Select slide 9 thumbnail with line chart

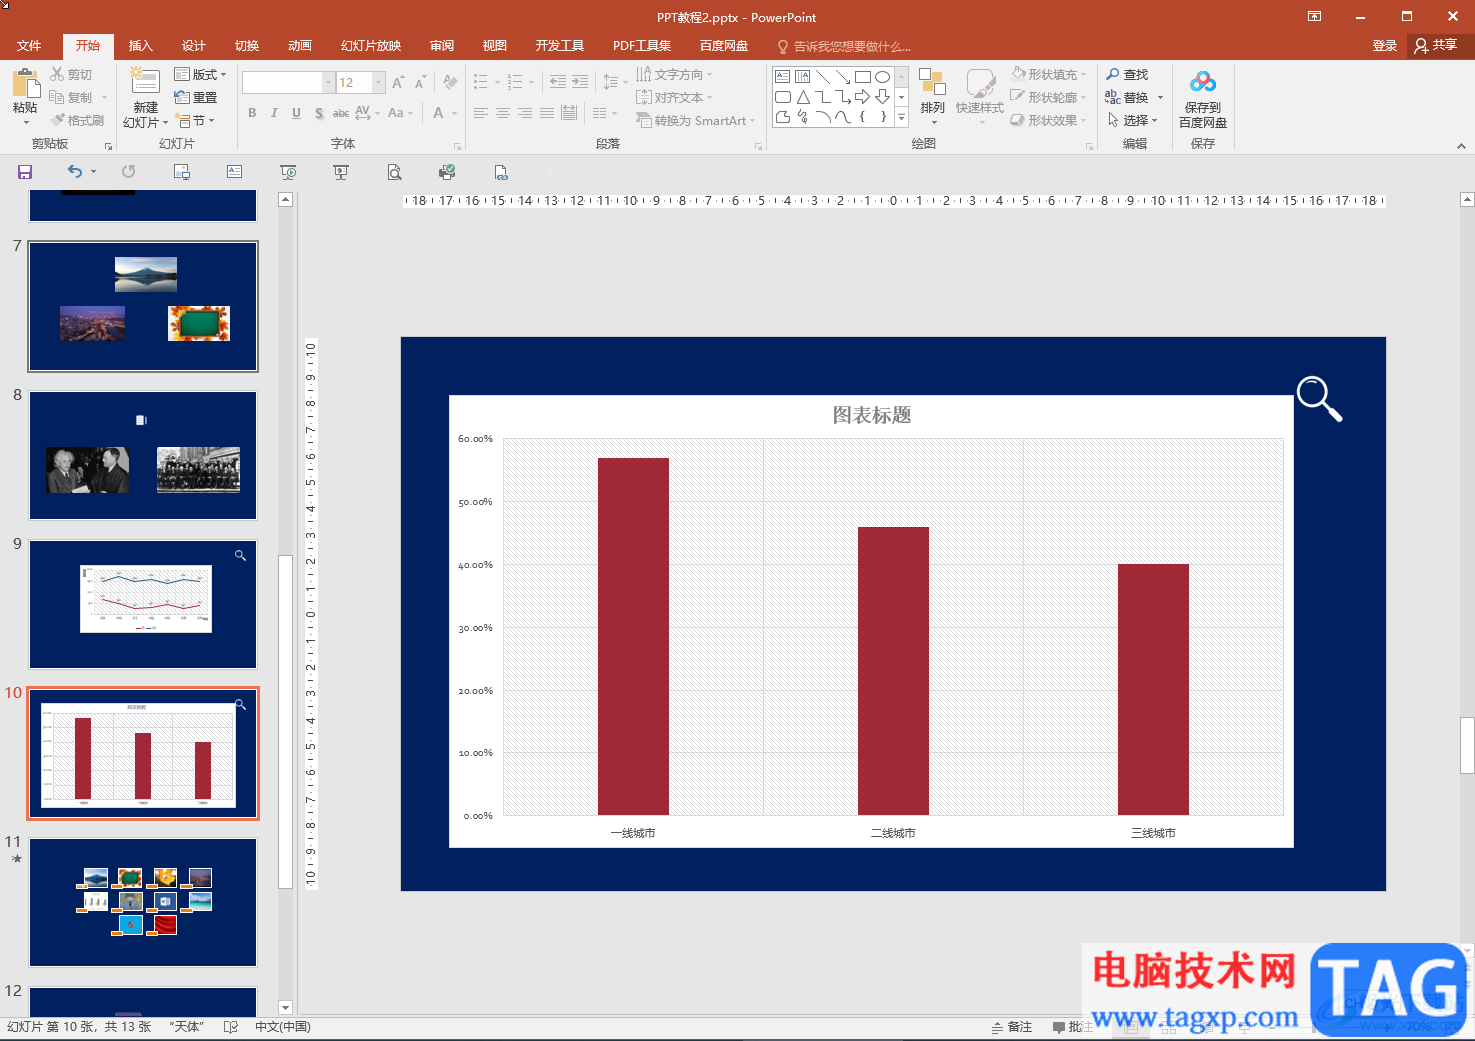click(143, 604)
